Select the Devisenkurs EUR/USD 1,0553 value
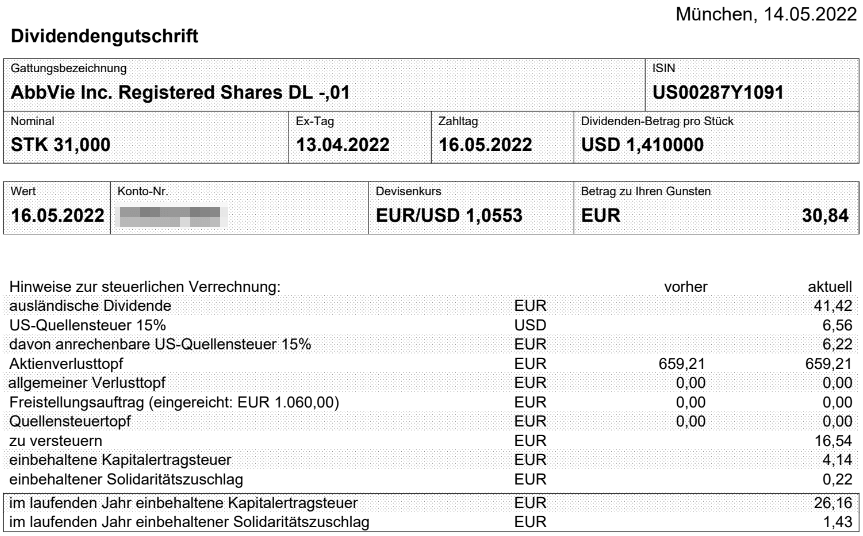 point(449,215)
